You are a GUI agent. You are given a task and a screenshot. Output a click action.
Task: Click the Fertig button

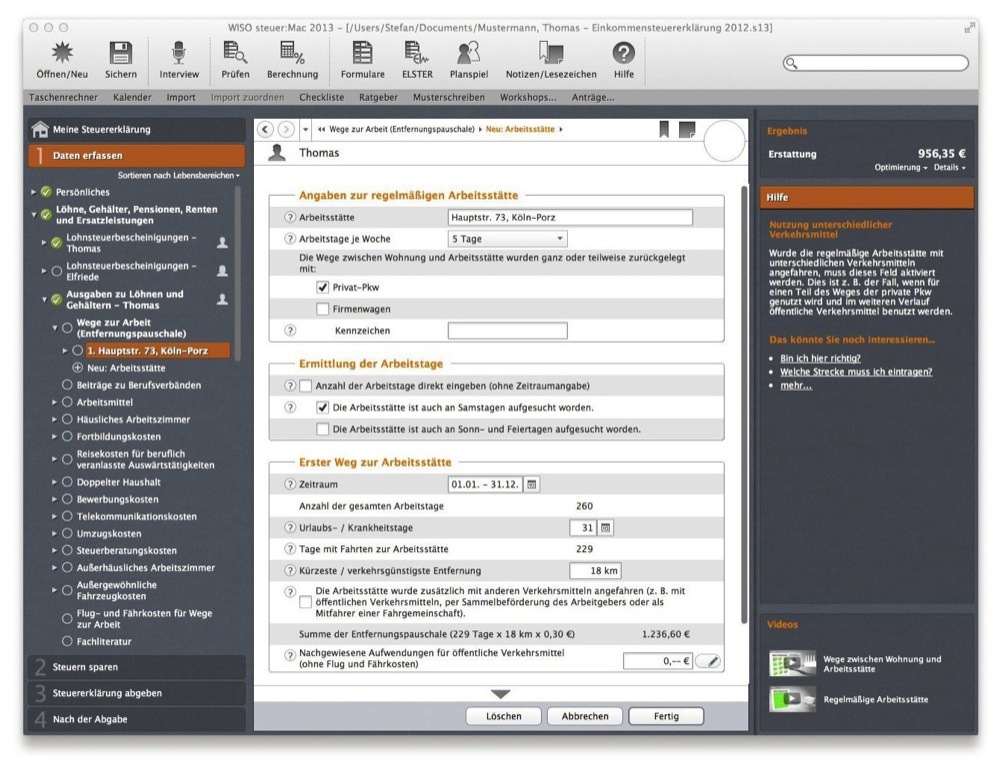point(665,716)
